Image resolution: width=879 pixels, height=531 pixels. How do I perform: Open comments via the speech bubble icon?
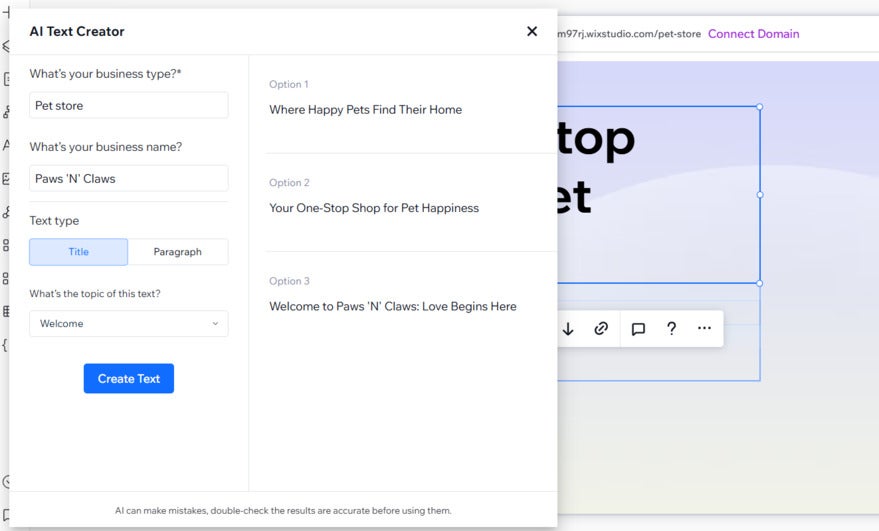pos(638,329)
